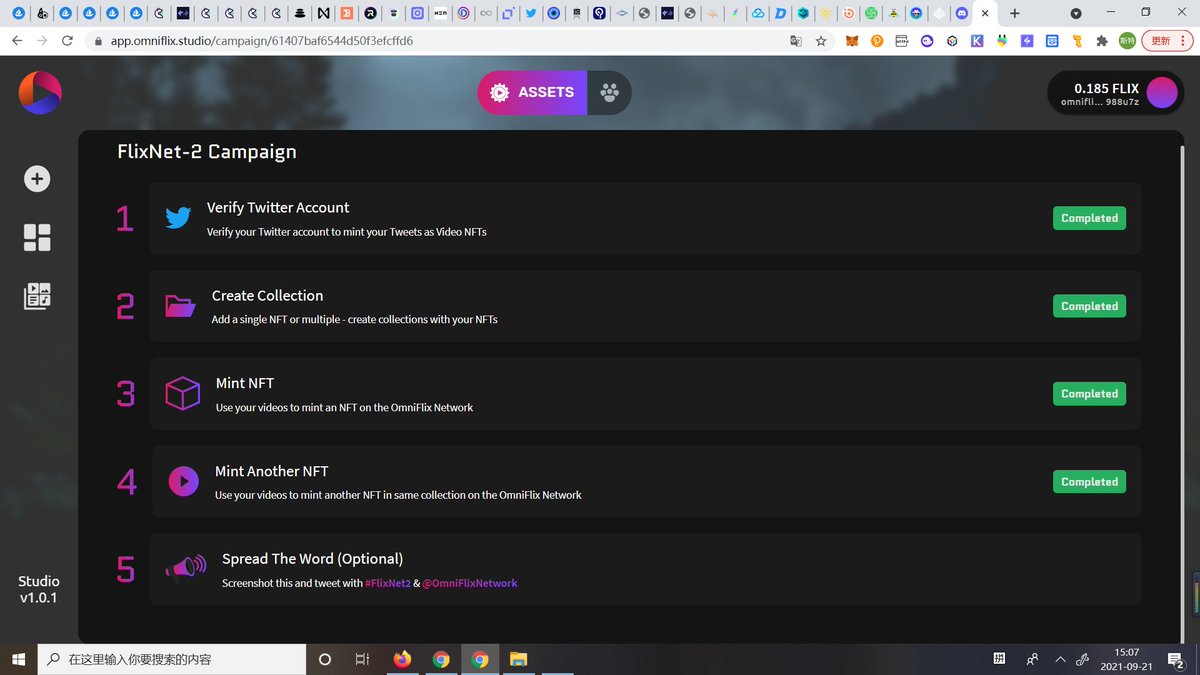Select the collections grid icon in sidebar
1200x675 pixels.
tap(36, 237)
